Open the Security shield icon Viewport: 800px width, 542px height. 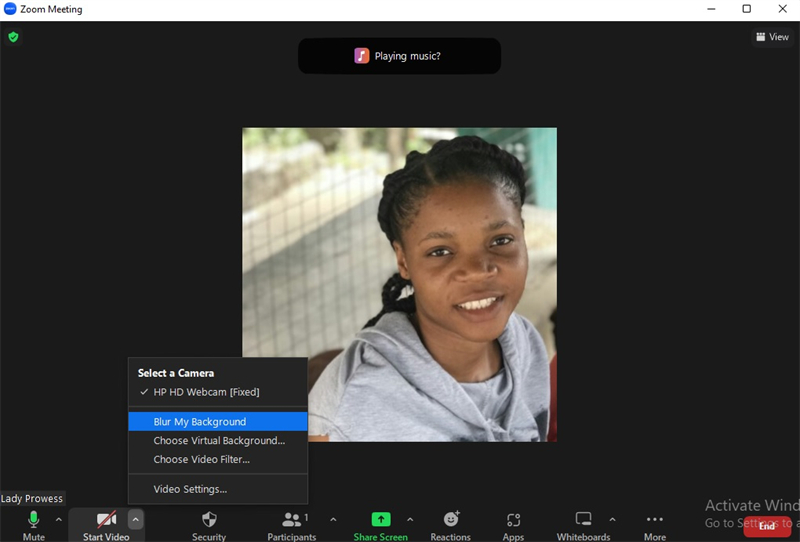(x=209, y=520)
